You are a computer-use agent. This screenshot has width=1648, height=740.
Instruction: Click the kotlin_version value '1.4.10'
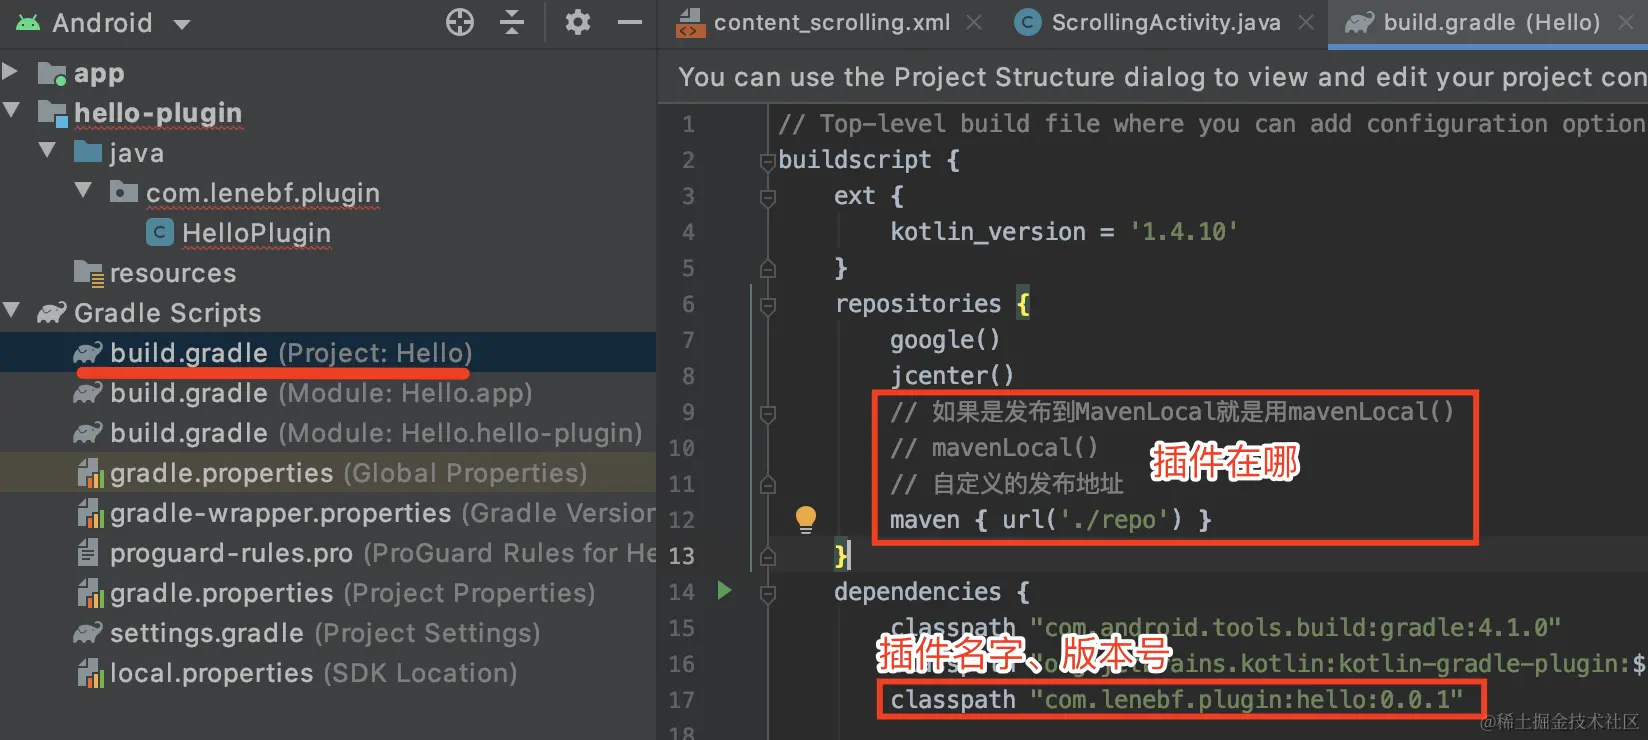pyautogui.click(x=1184, y=232)
